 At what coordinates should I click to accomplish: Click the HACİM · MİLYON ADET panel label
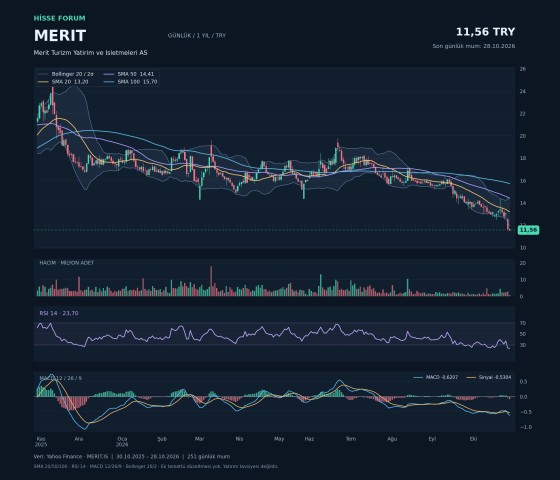pyautogui.click(x=66, y=263)
